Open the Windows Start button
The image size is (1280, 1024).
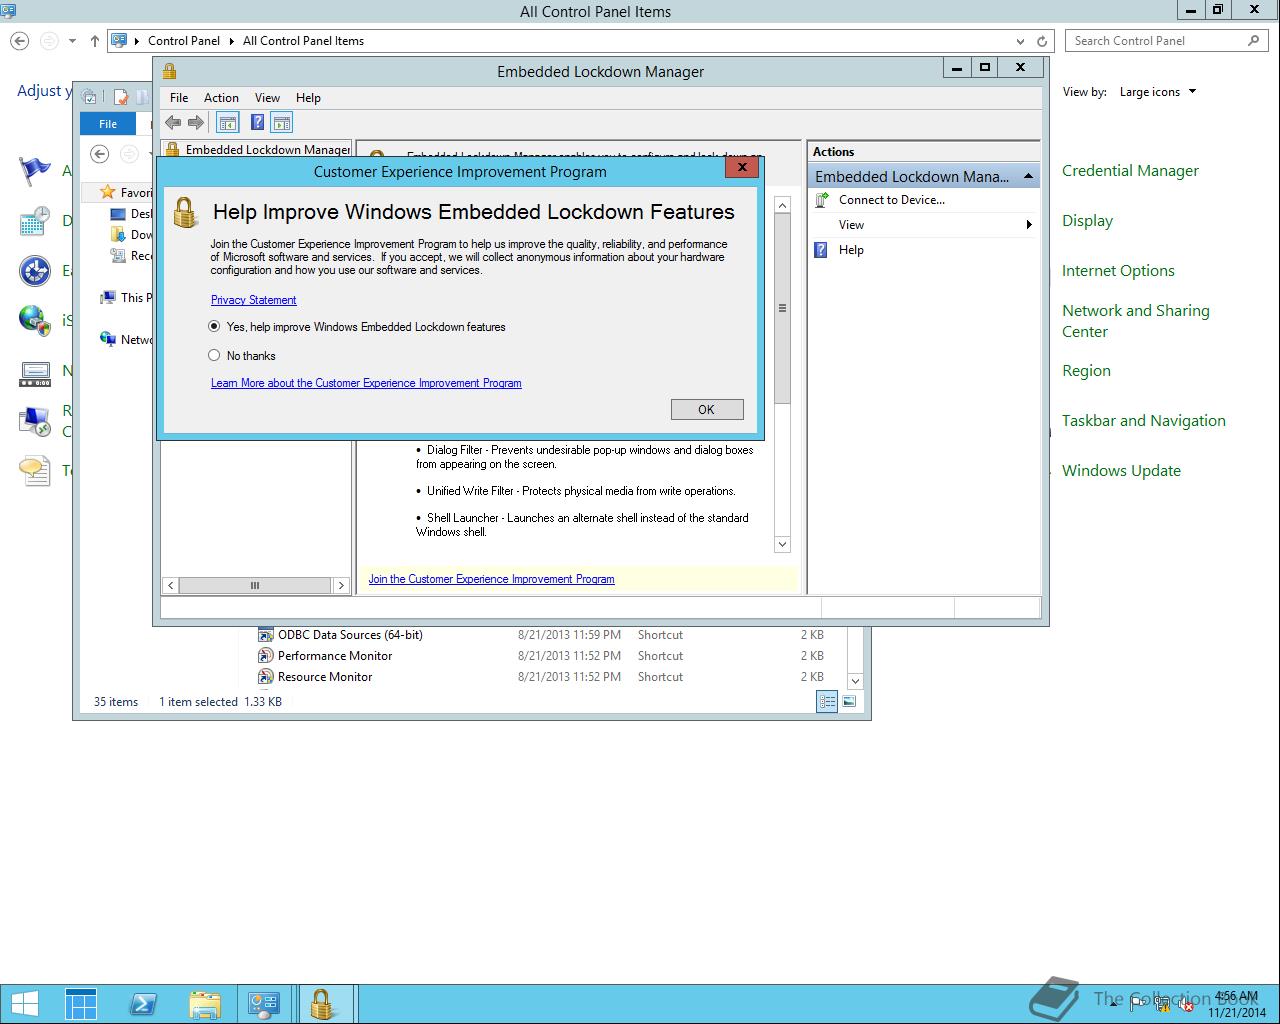(x=25, y=1004)
